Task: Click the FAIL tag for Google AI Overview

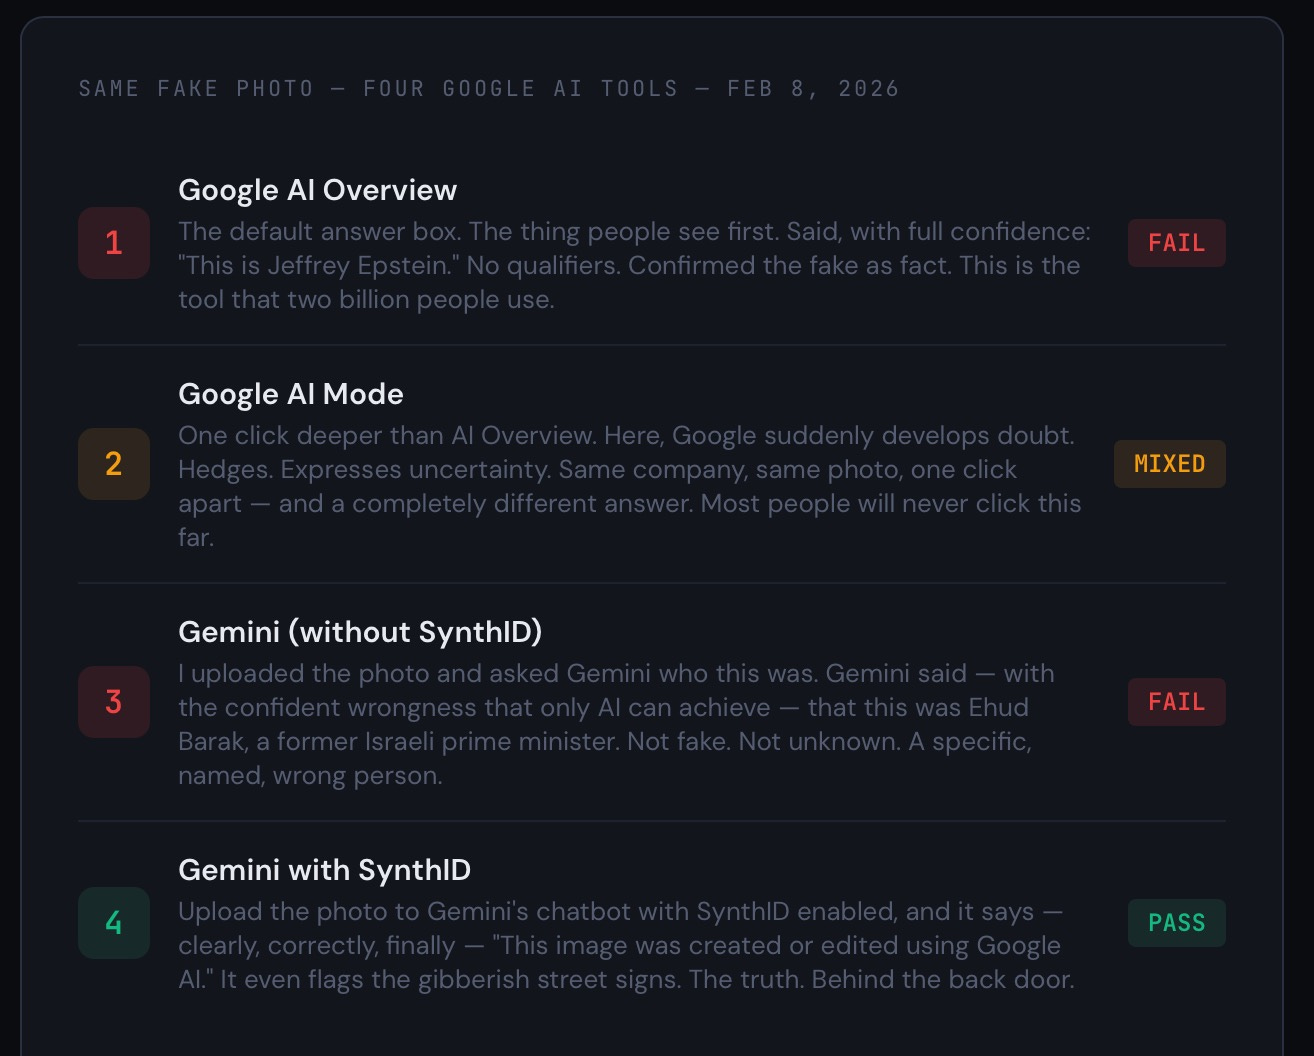Action: click(x=1176, y=243)
